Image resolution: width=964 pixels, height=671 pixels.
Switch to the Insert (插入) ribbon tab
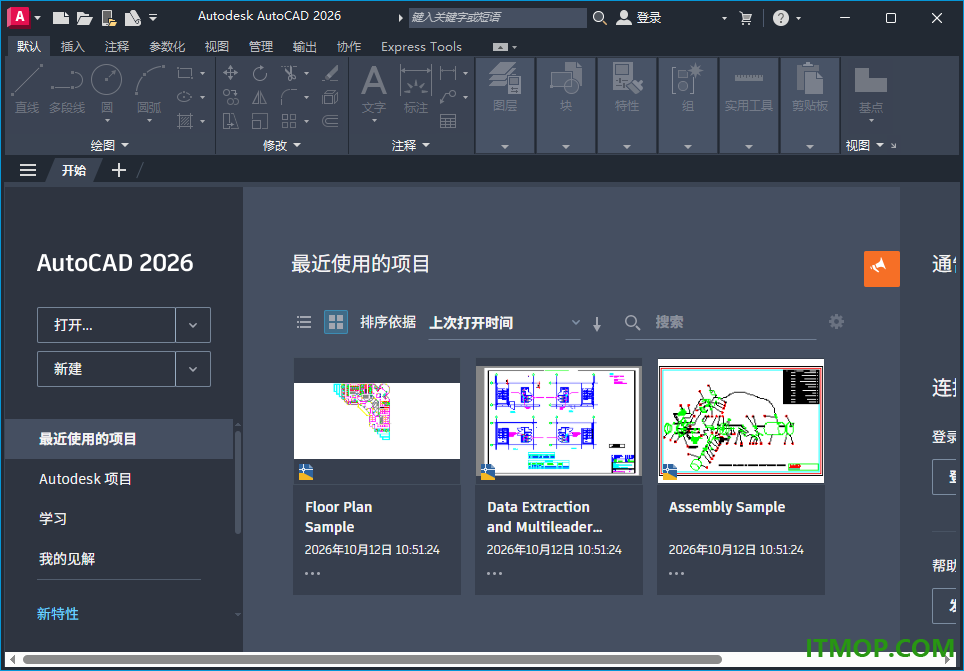pyautogui.click(x=73, y=47)
